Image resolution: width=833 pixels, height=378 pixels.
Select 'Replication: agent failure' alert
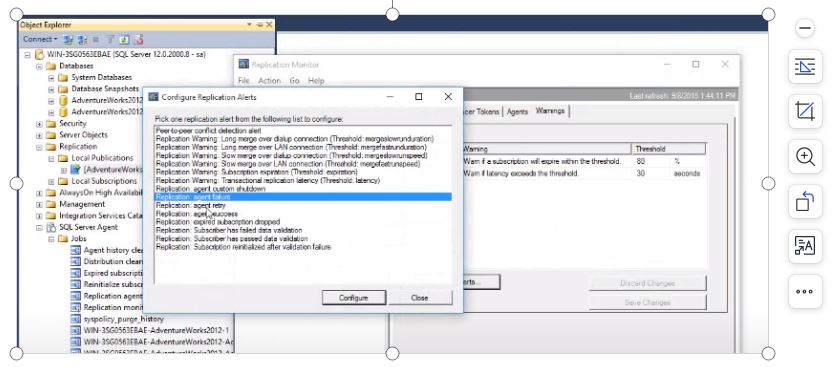[303, 197]
